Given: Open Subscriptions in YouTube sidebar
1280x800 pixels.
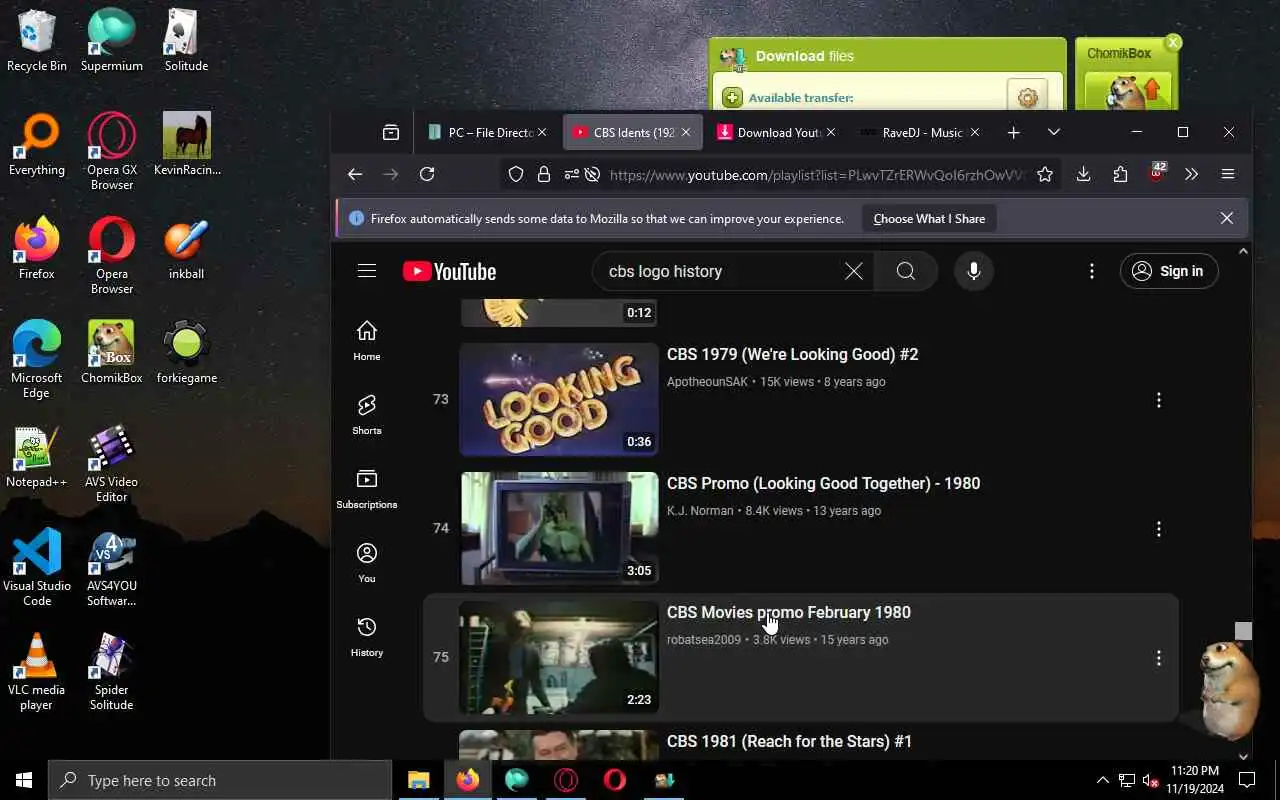Looking at the screenshot, I should pos(367,488).
